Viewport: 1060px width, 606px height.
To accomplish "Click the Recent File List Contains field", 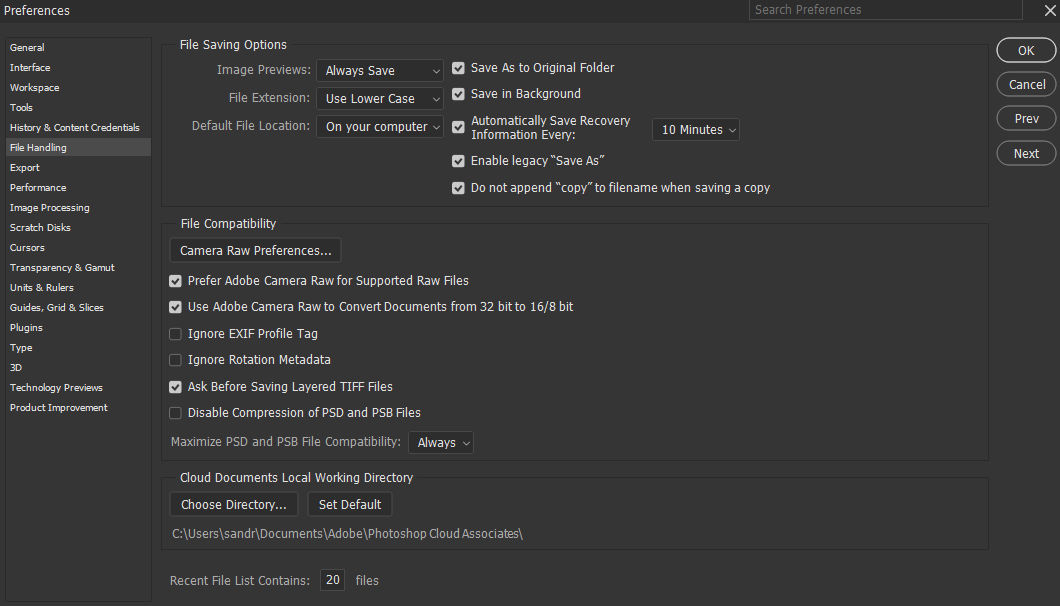I will coord(332,580).
